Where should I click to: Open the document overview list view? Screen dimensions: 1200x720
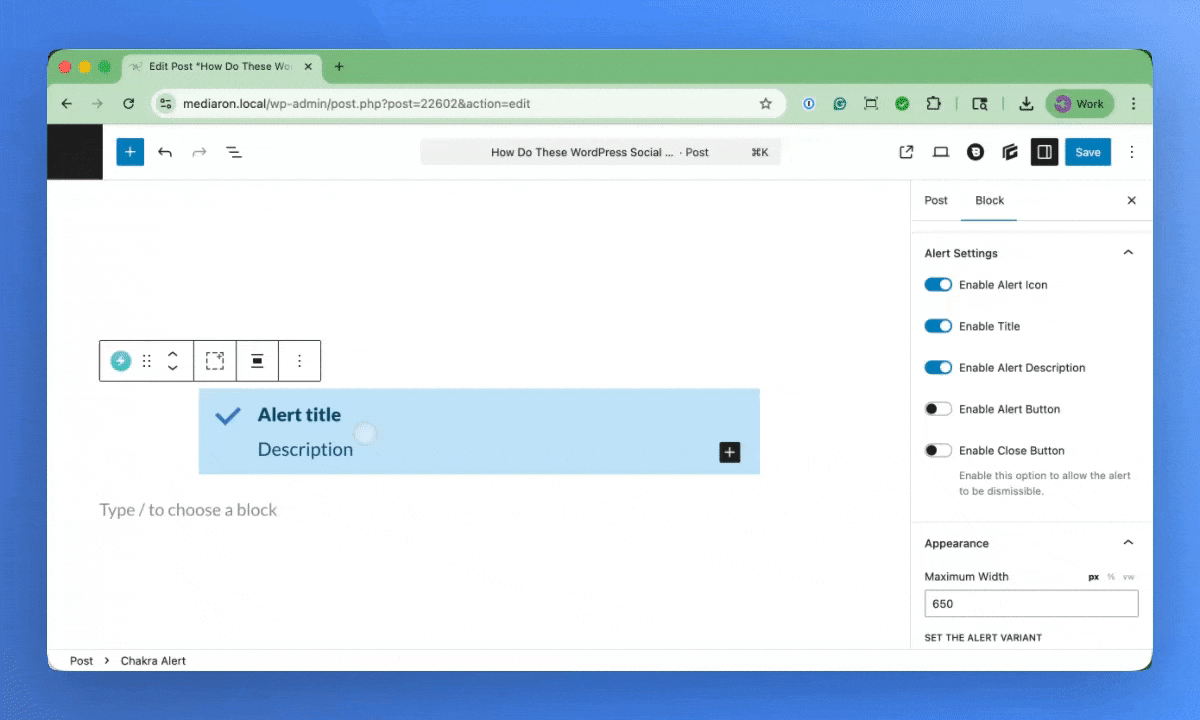click(x=233, y=152)
